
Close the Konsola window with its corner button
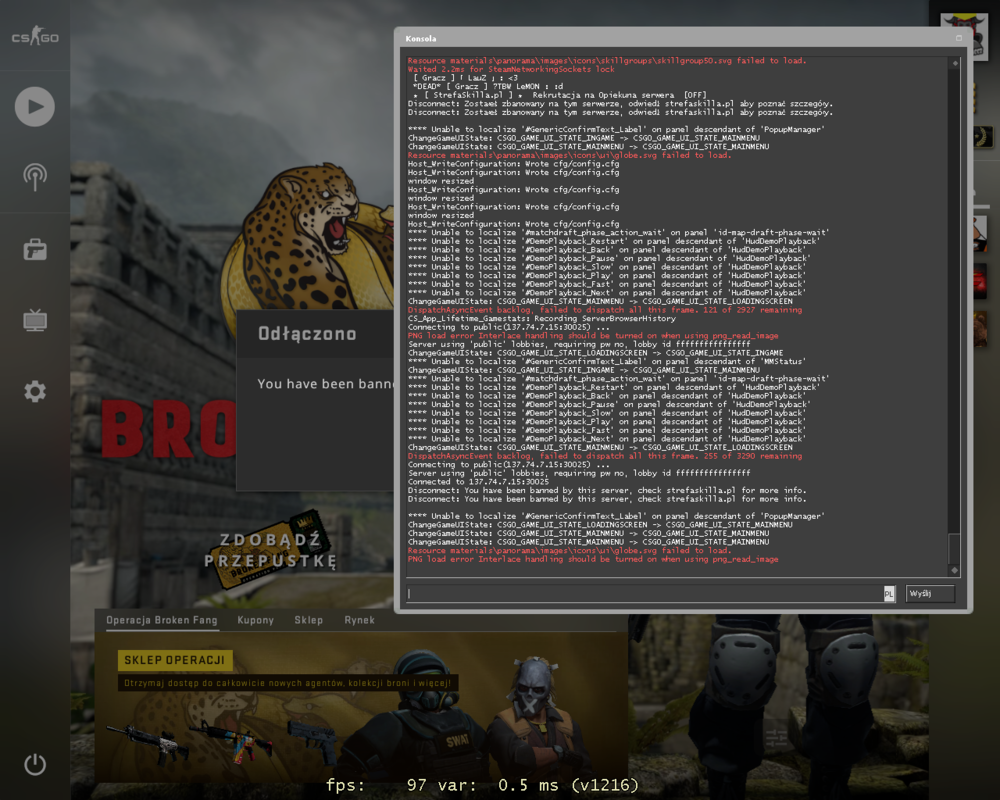point(959,38)
